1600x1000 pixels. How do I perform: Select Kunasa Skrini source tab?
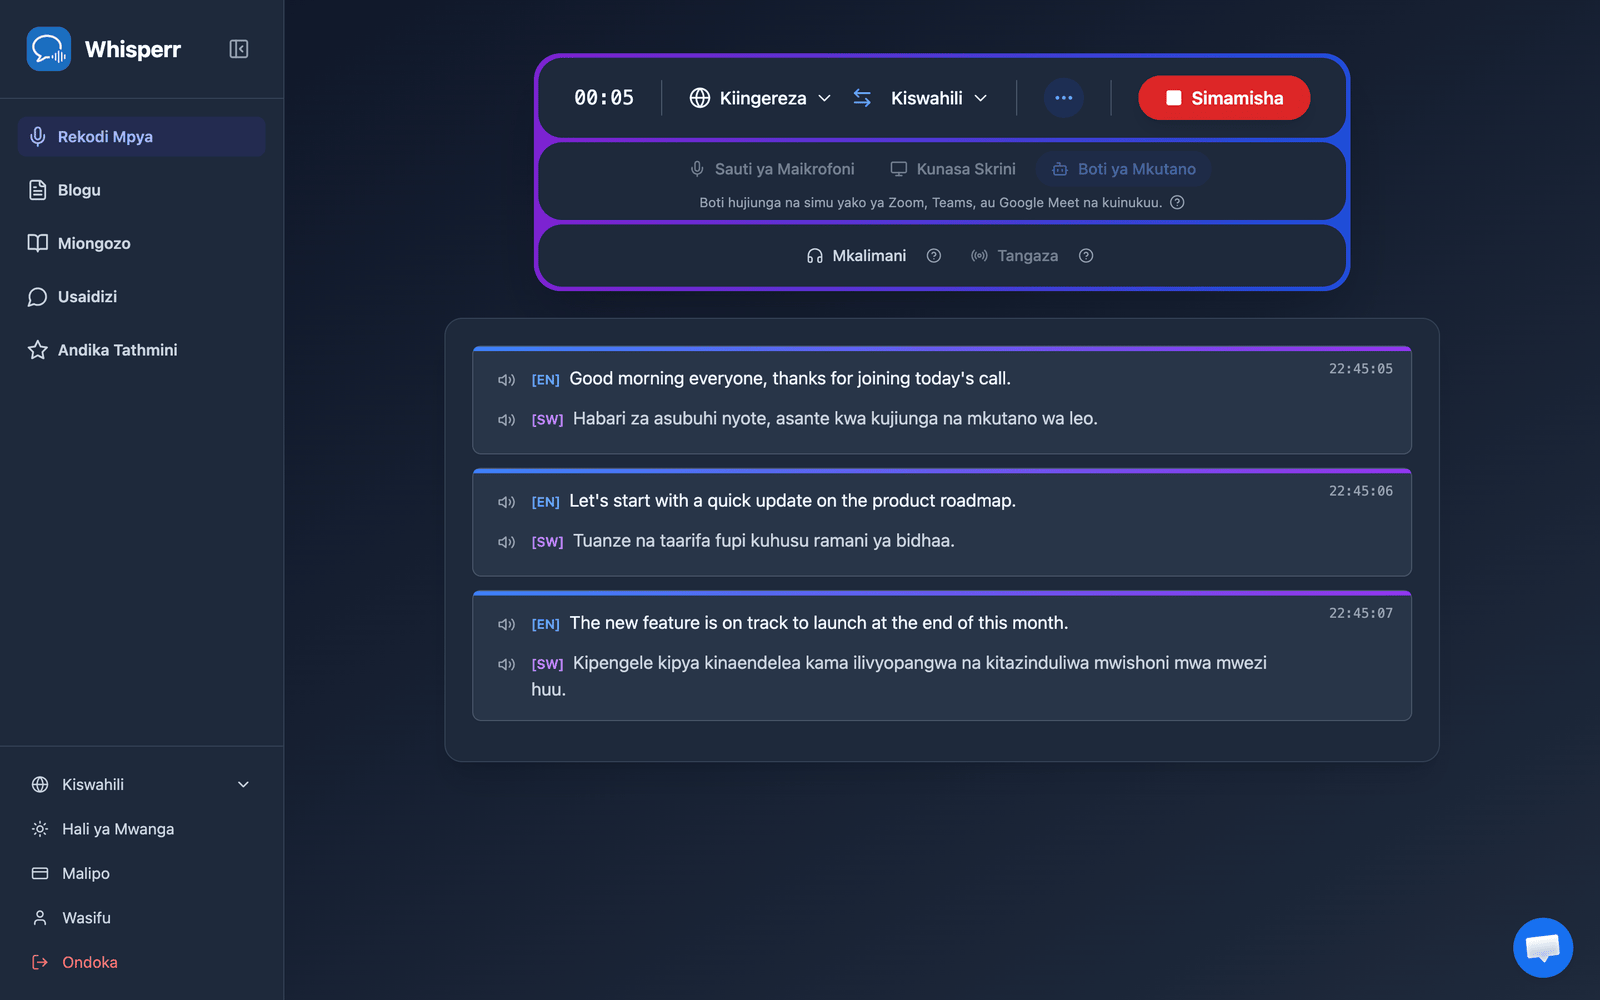[x=953, y=169]
